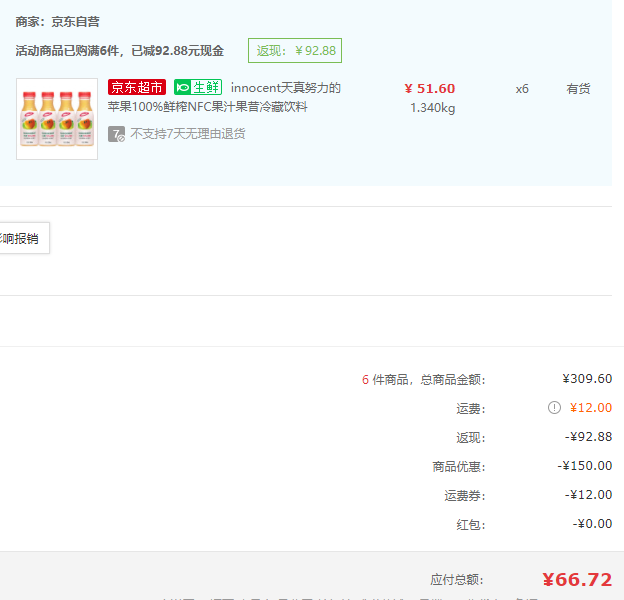The height and width of the screenshot is (600, 624).
Task: Select the cashback amount -¥92.88
Action: (588, 436)
